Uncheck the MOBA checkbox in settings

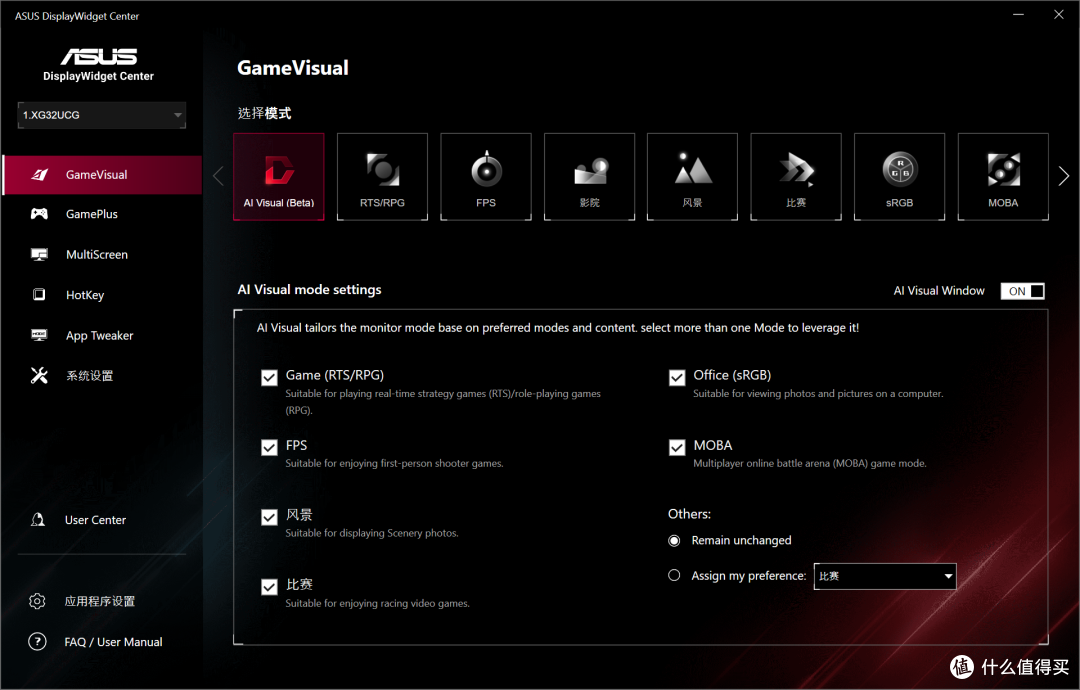point(677,448)
